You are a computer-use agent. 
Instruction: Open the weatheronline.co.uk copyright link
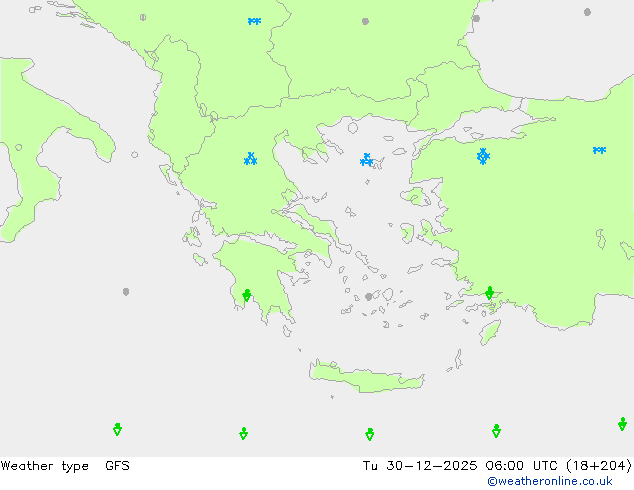(x=550, y=481)
